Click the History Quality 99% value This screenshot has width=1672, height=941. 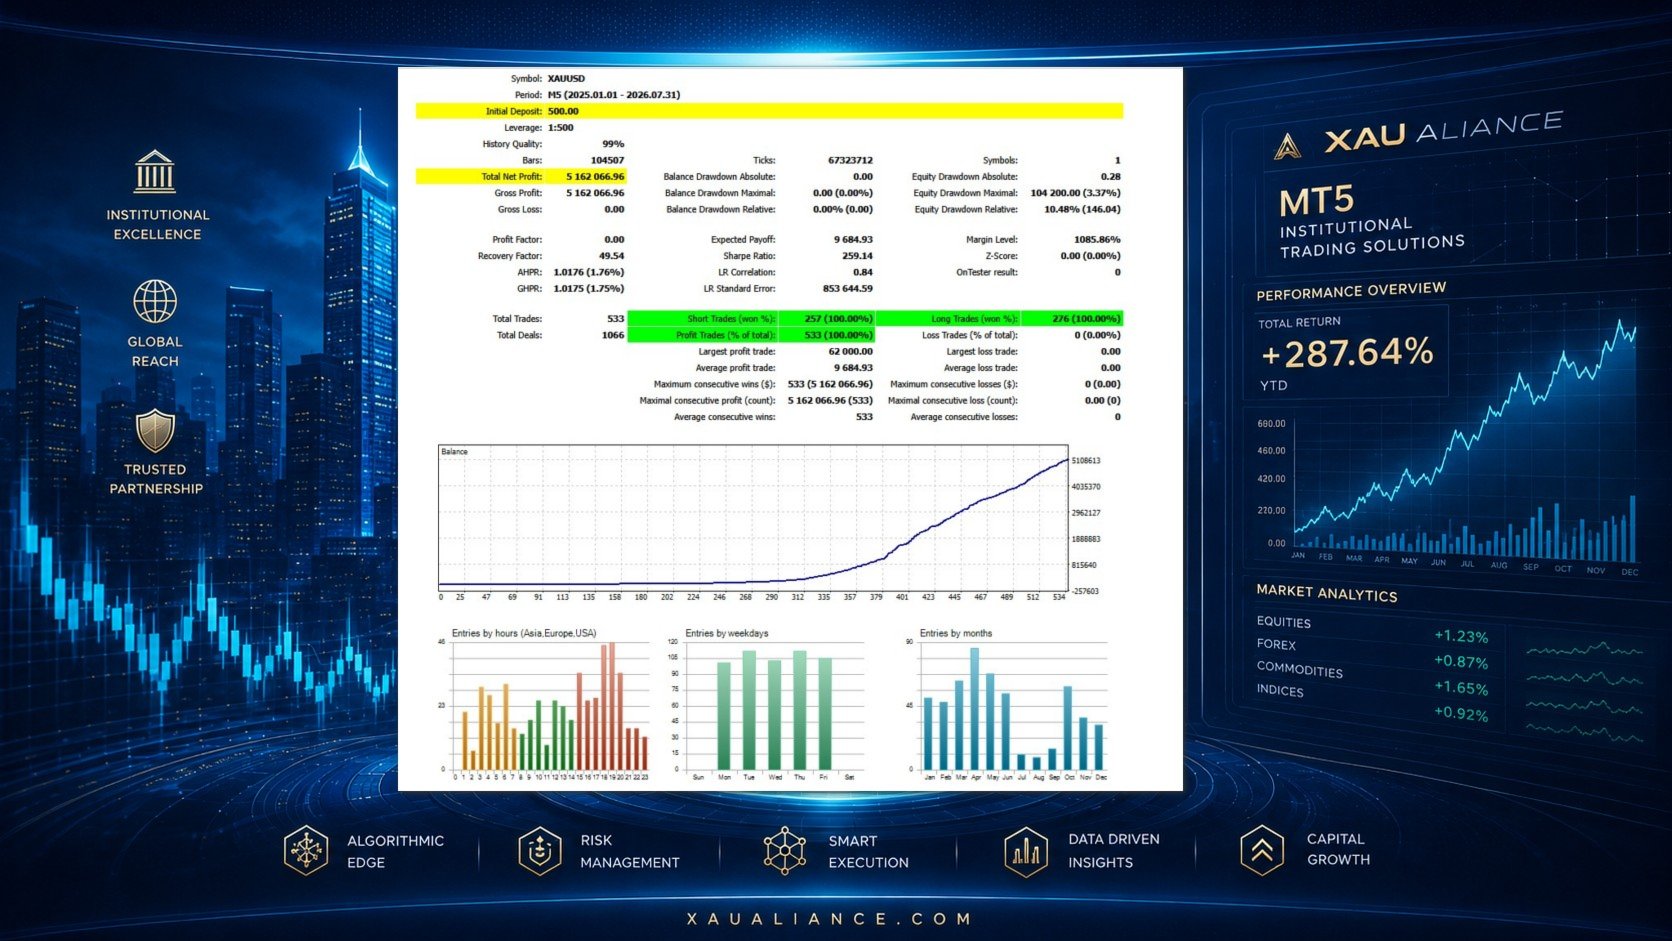tap(613, 144)
